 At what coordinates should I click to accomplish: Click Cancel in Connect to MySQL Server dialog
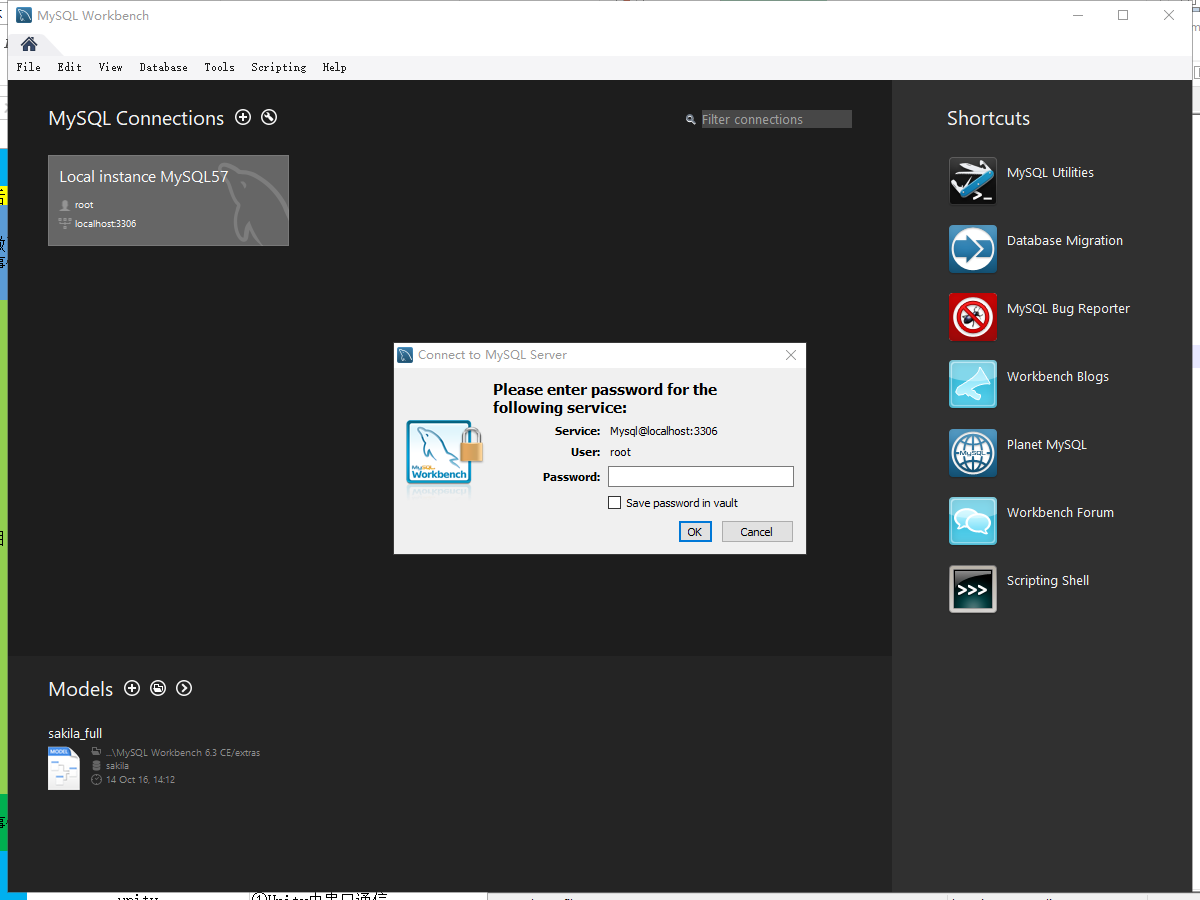pos(757,532)
